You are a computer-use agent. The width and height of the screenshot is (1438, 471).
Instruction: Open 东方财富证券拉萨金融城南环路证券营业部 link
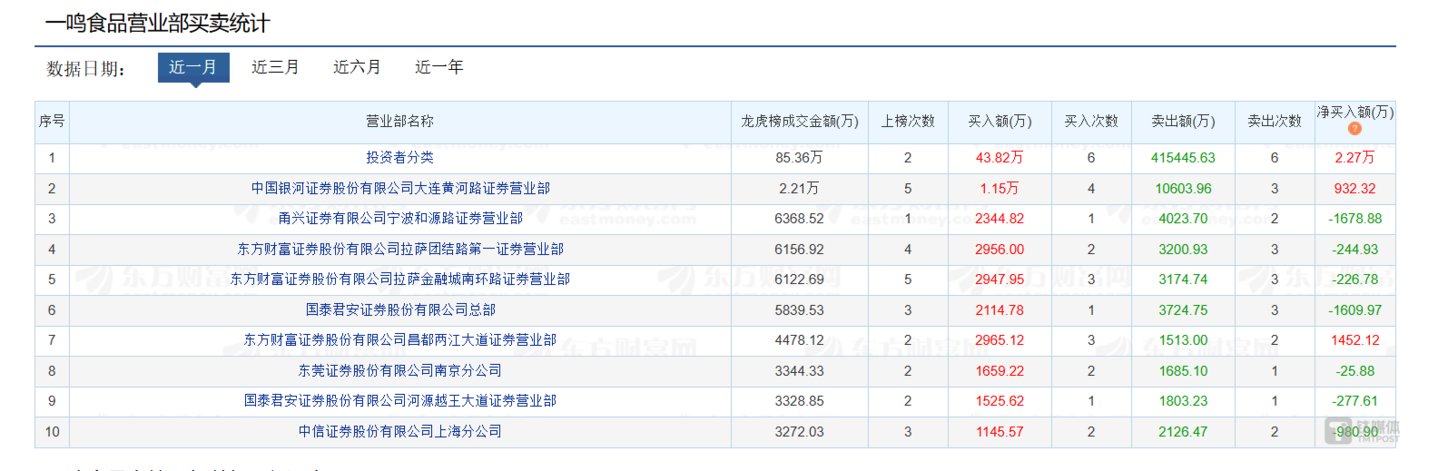pos(400,279)
